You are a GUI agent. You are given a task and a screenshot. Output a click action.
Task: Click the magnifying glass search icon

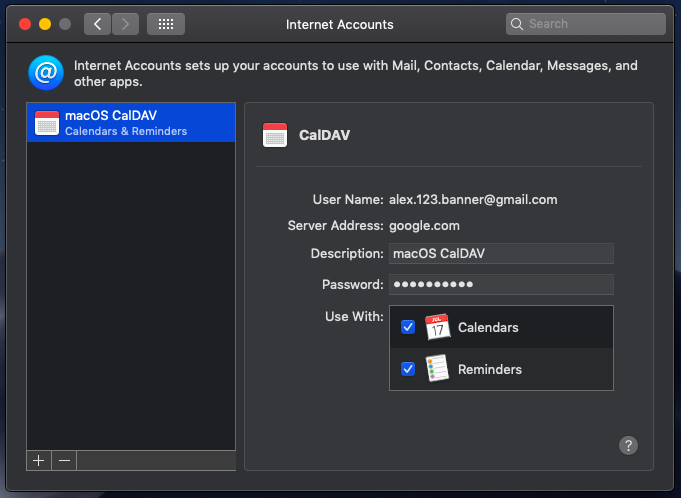(517, 24)
